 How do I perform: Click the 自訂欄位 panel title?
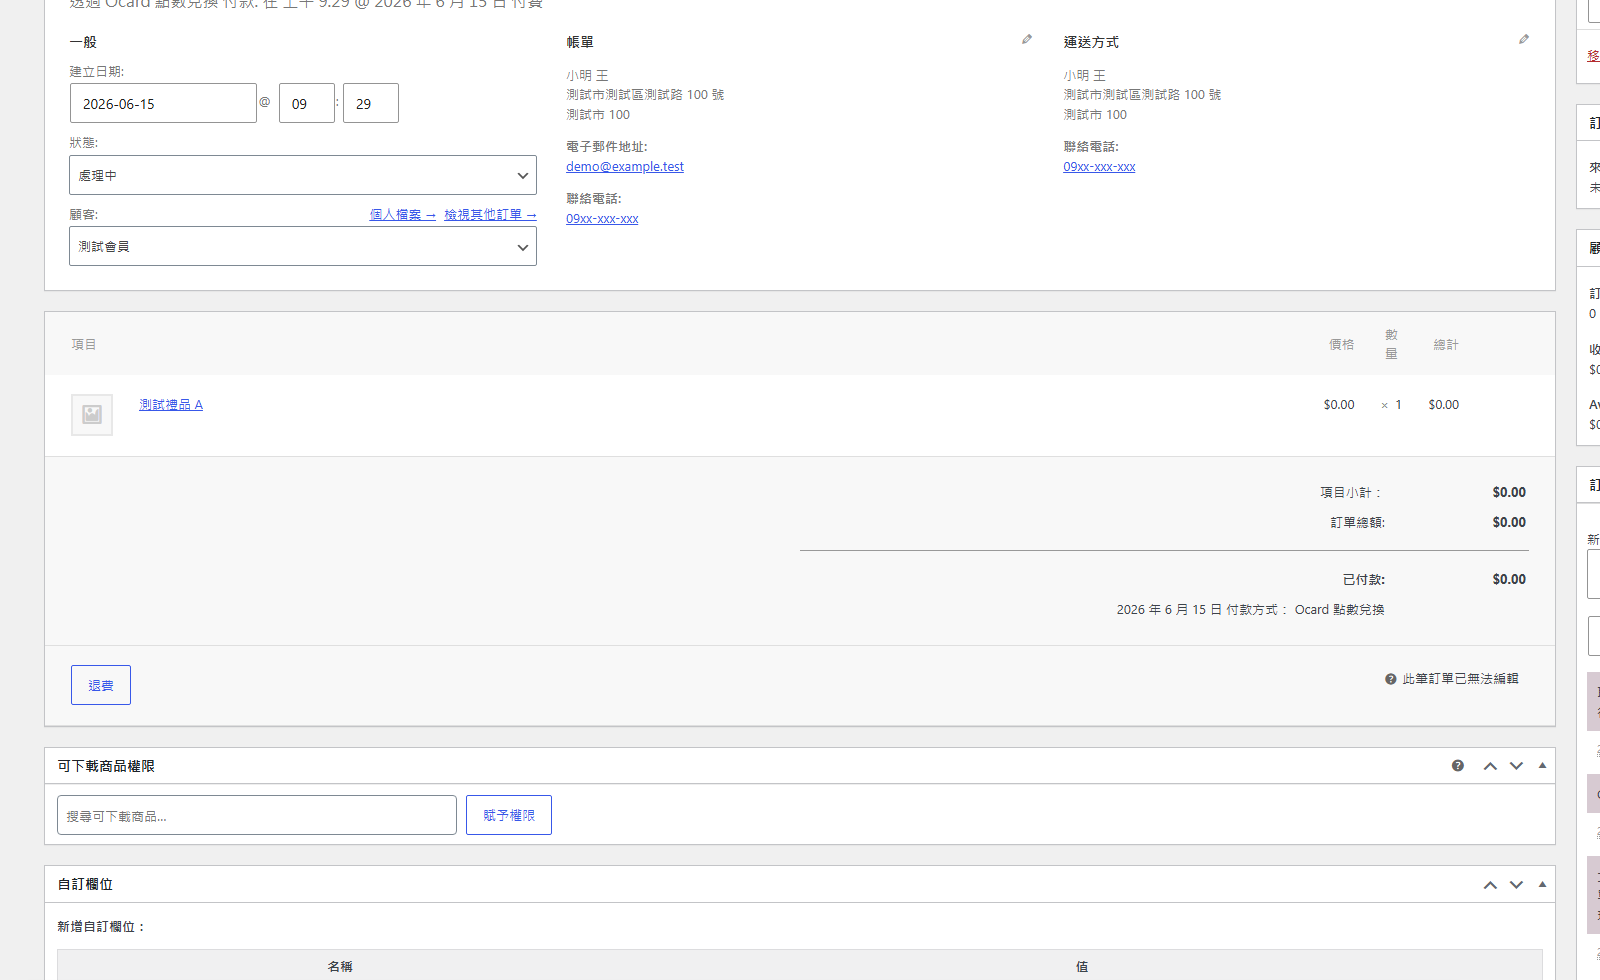pos(85,884)
